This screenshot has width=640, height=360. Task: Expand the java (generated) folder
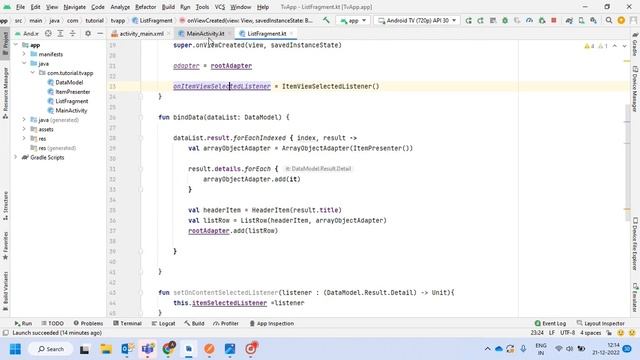pos(24,120)
